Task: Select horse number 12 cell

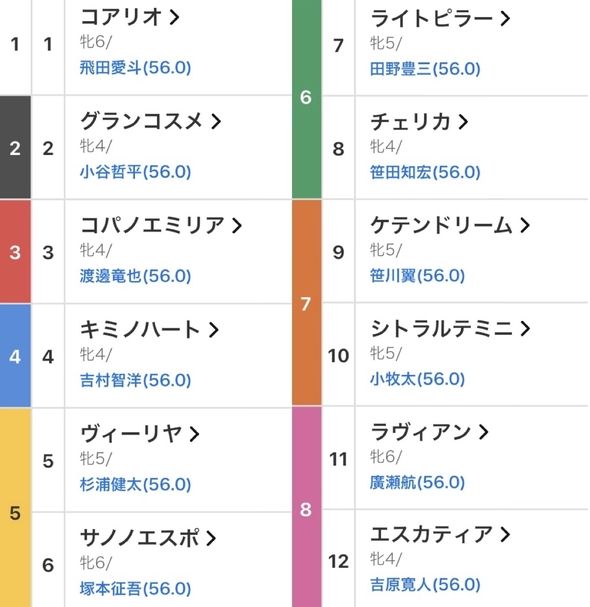Action: [x=338, y=561]
